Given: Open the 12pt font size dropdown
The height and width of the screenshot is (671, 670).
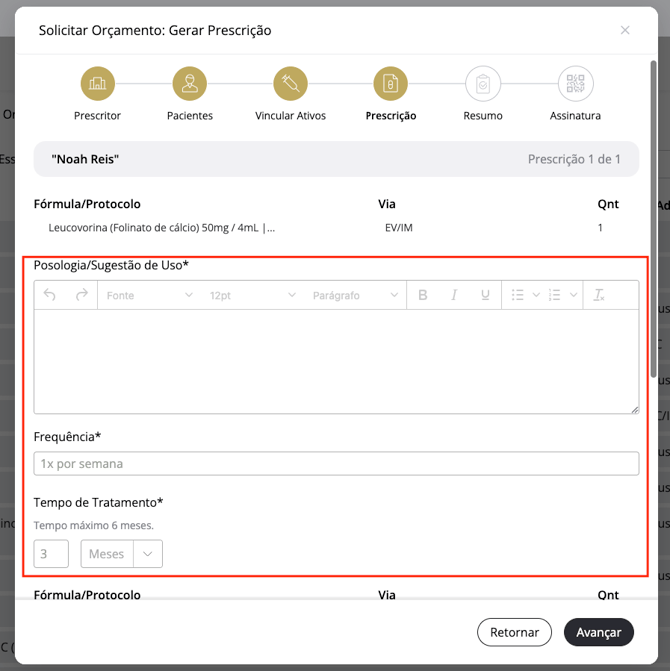Looking at the screenshot, I should click(252, 295).
